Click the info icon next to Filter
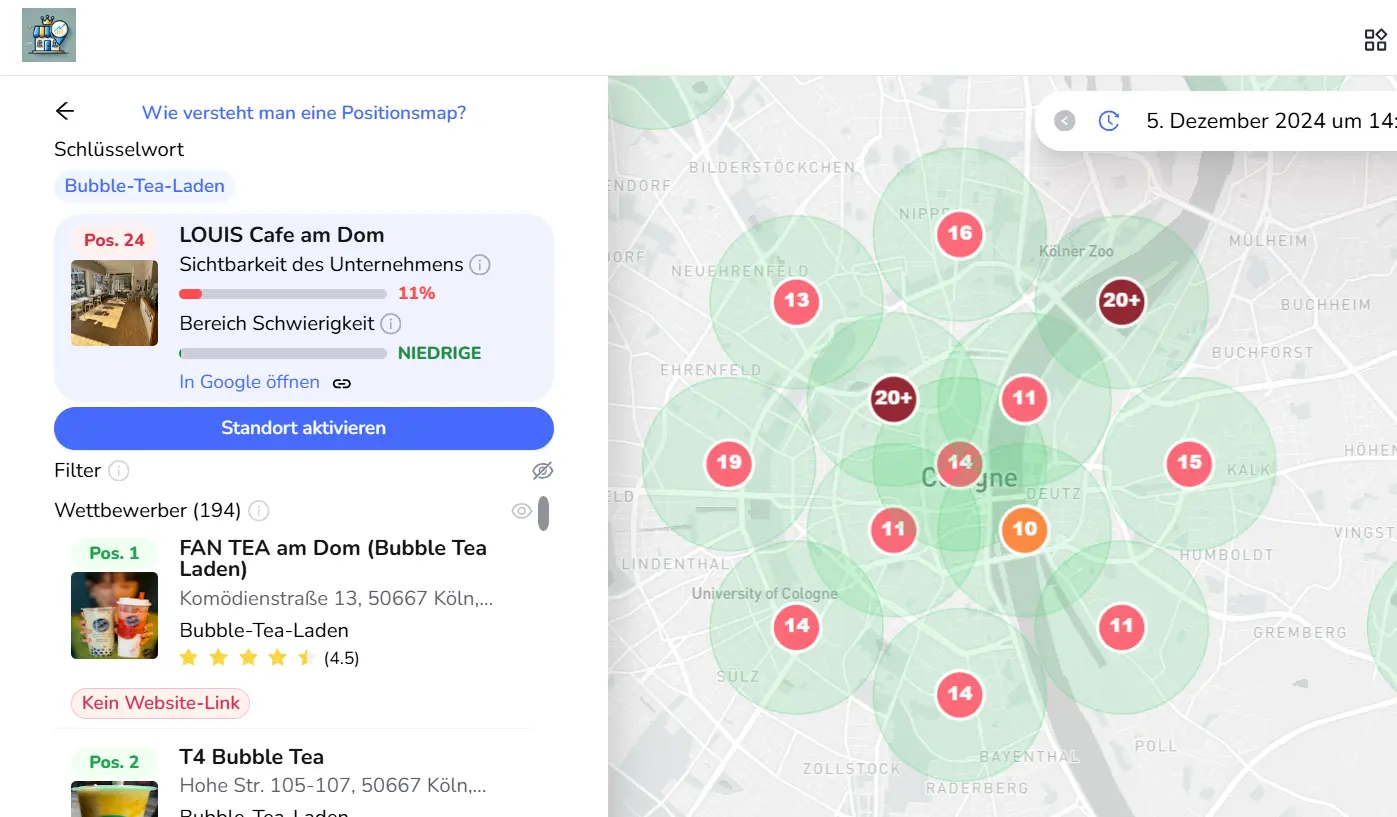This screenshot has height=817, width=1397. [119, 471]
